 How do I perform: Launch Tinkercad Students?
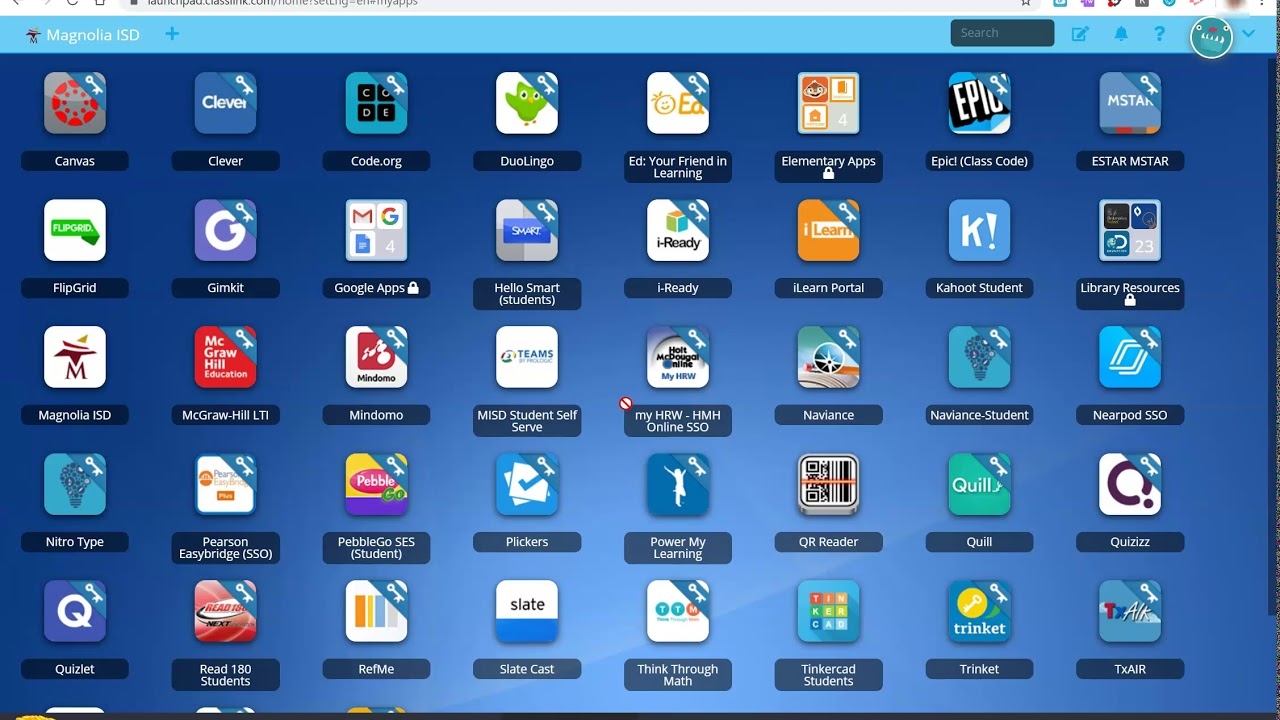[x=828, y=611]
